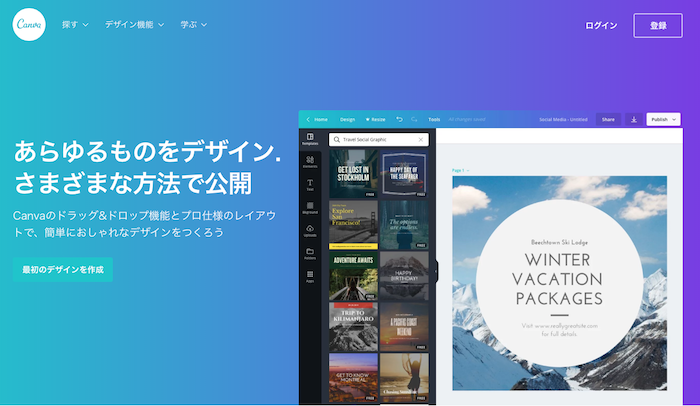700x406 pixels.
Task: Click the Social Media - Untitled title
Action: [x=563, y=120]
